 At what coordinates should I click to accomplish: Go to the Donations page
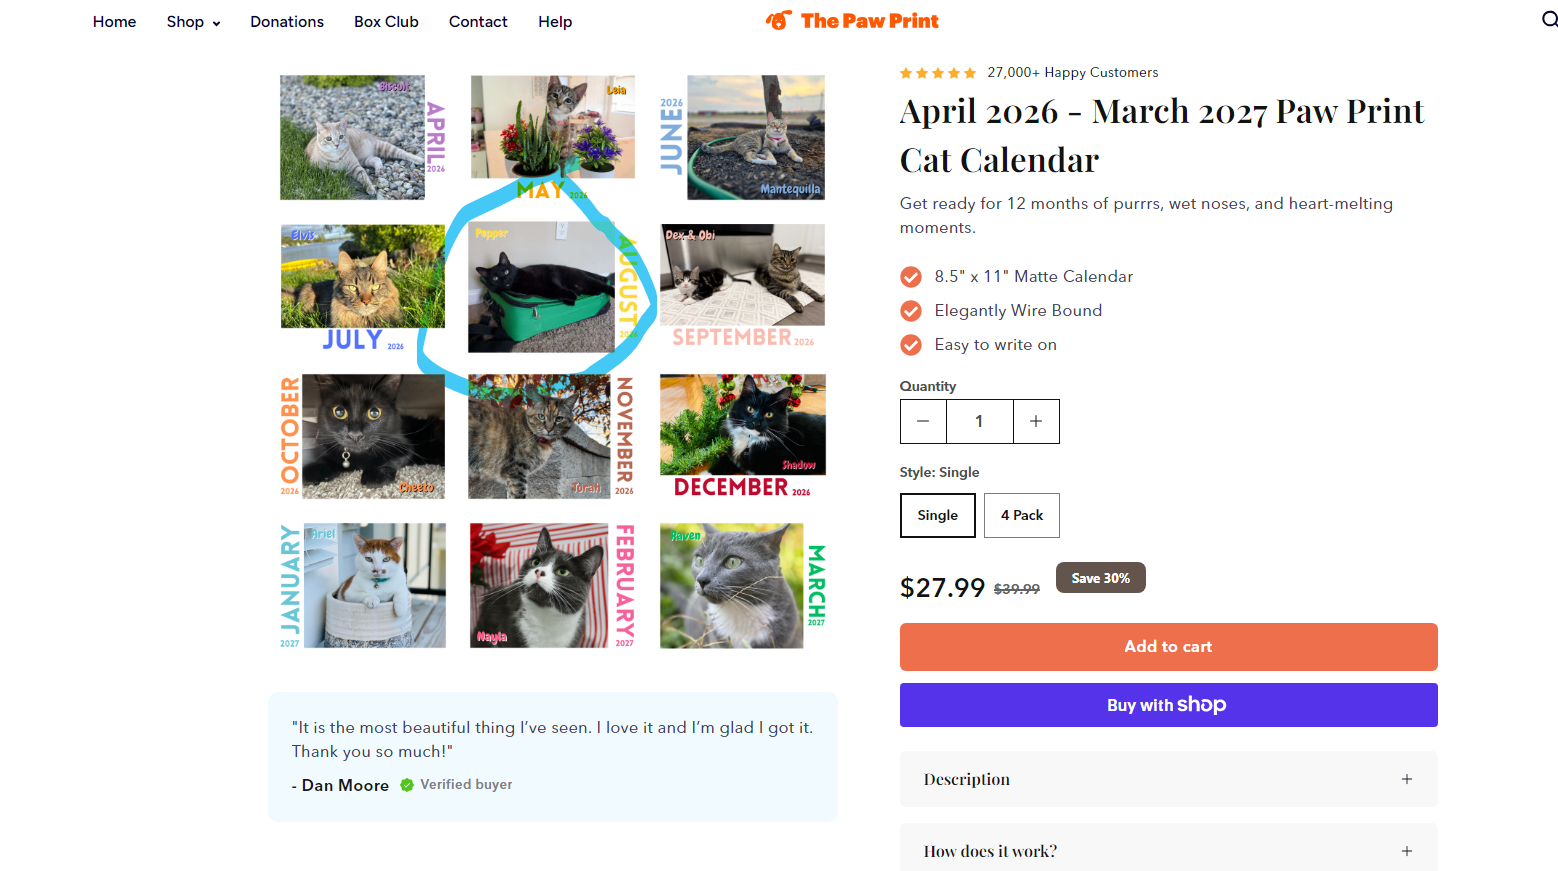287,22
